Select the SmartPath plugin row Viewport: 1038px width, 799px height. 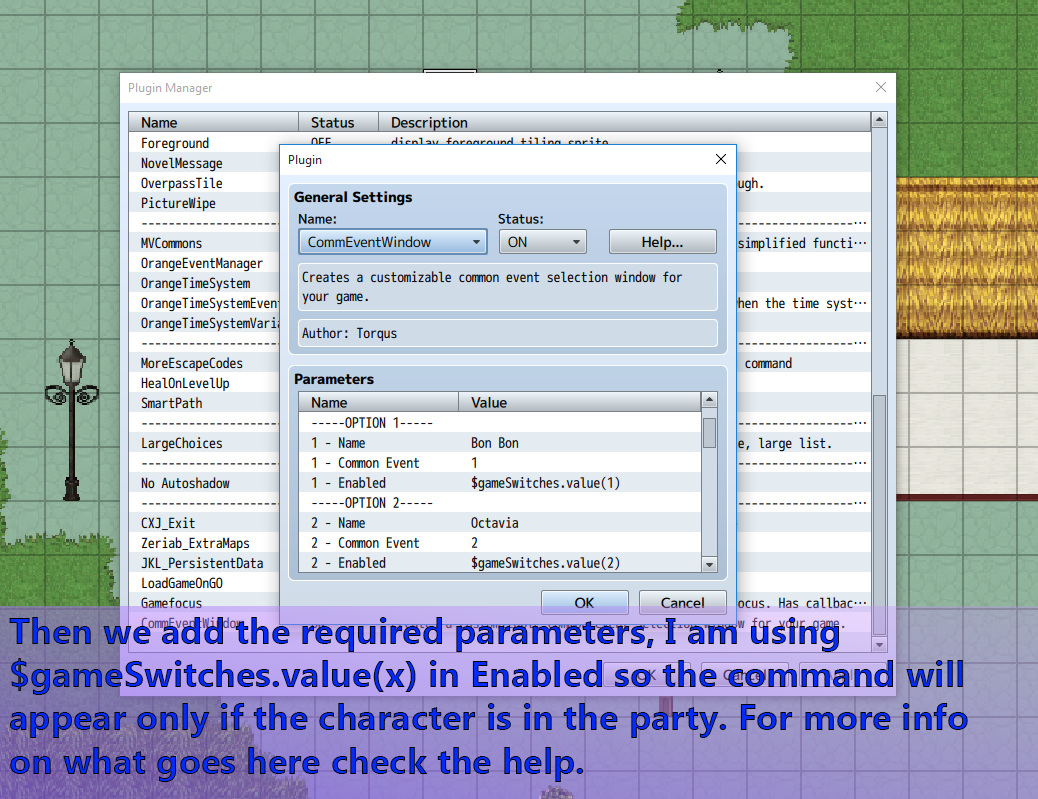(205, 403)
